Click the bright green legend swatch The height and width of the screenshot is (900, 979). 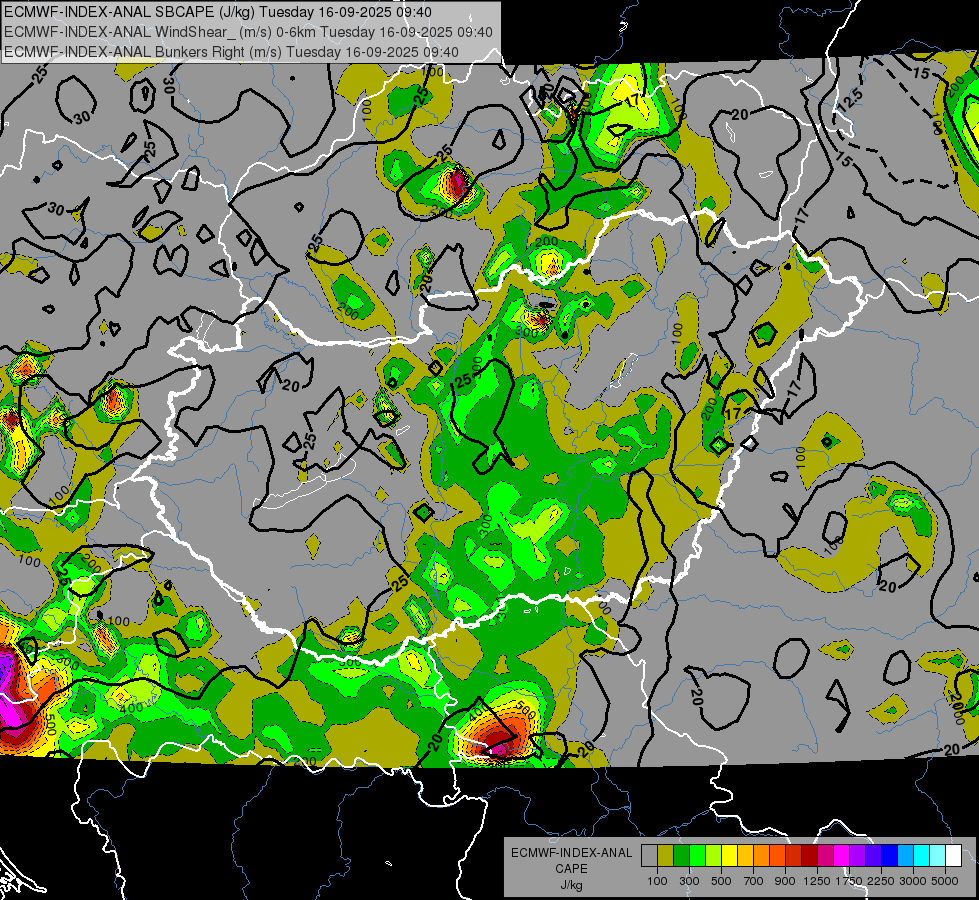(697, 855)
